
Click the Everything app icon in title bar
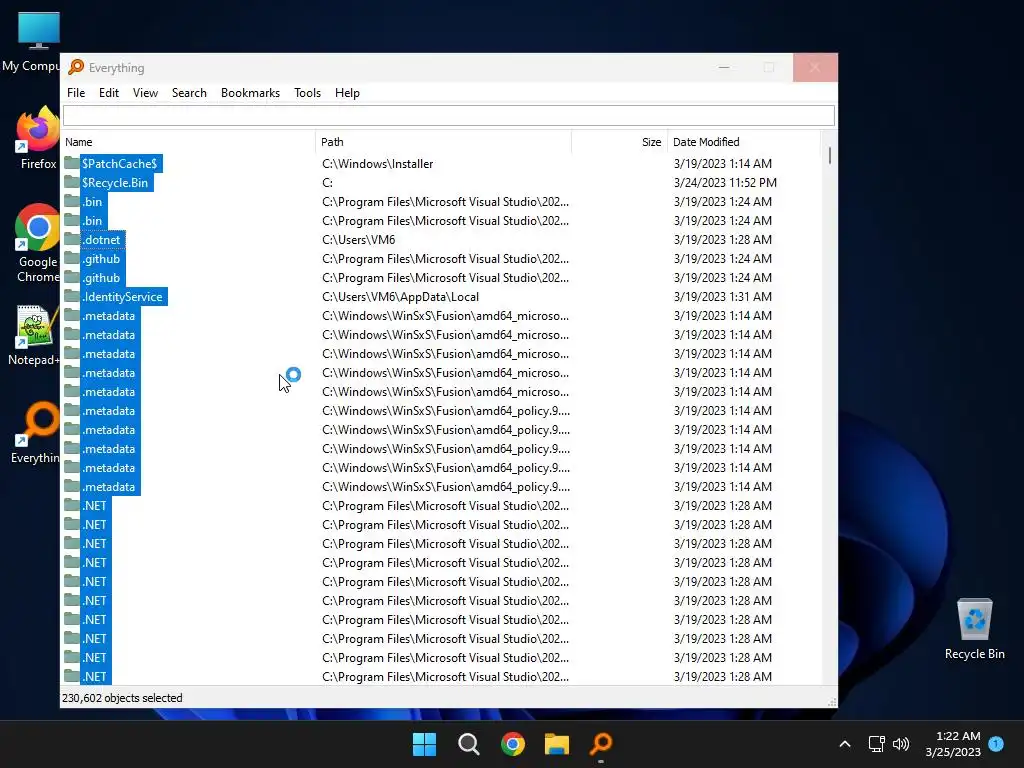click(x=76, y=67)
